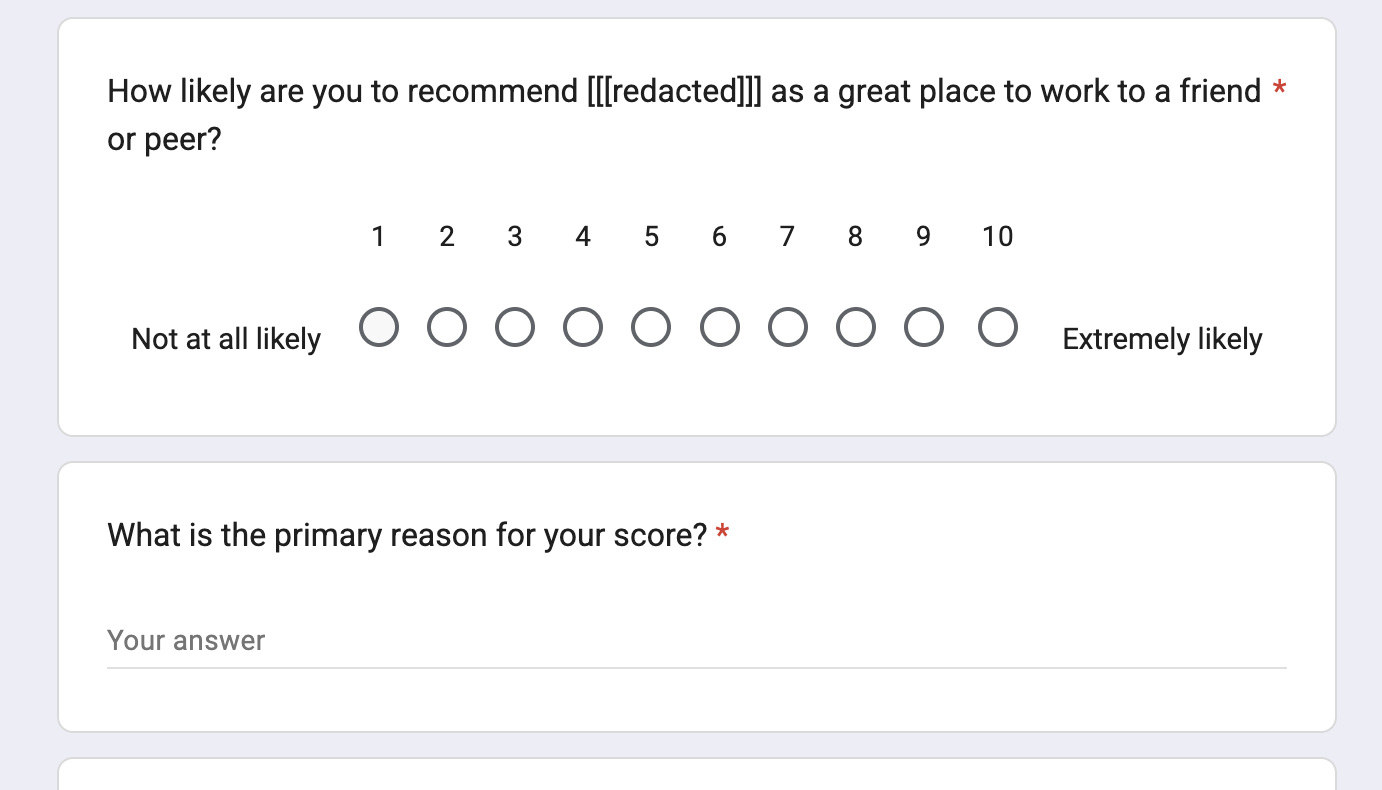Click the number 5 label above scale
1382x790 pixels.
(651, 237)
